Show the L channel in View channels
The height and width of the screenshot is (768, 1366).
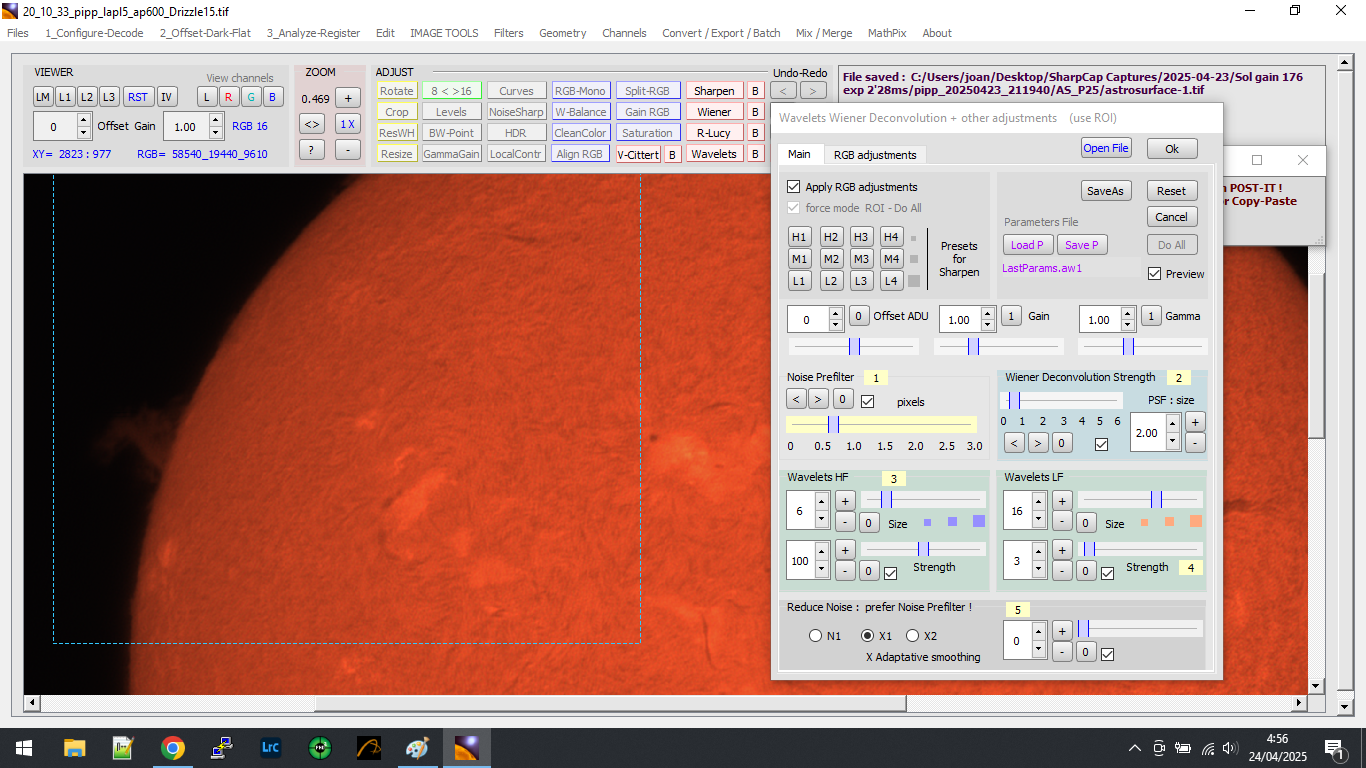206,97
